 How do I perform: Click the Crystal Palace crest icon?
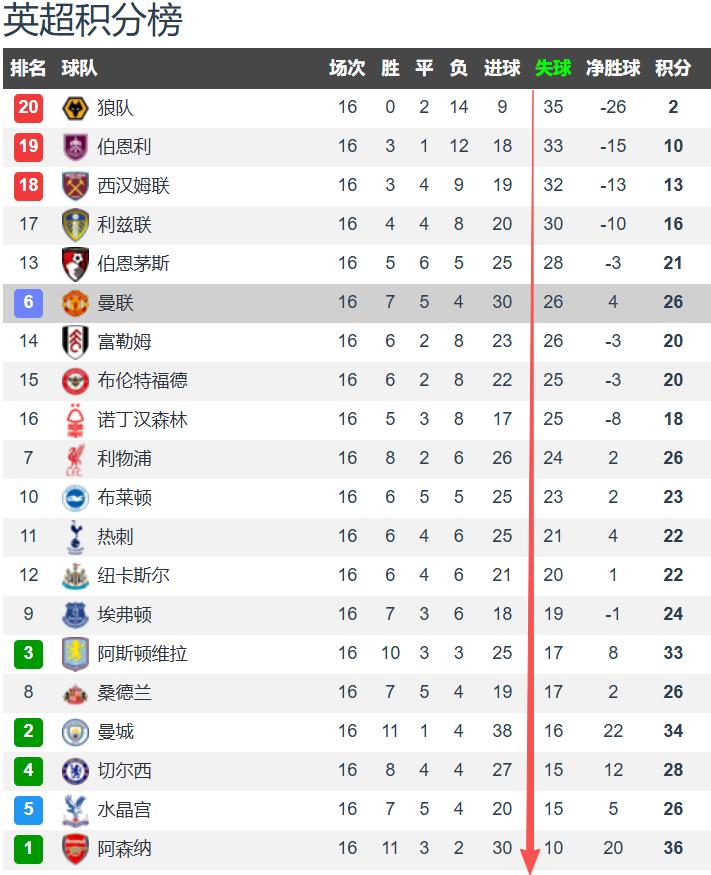pyautogui.click(x=75, y=810)
